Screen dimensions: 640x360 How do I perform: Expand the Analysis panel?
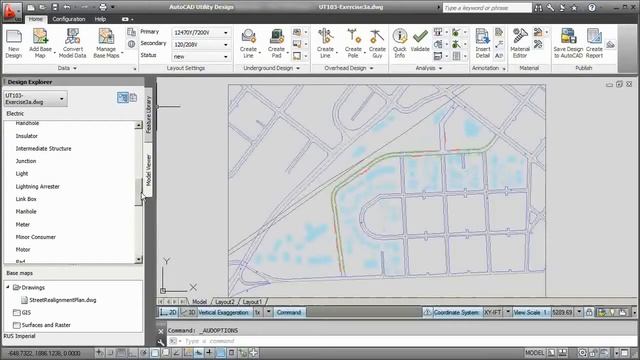point(440,68)
